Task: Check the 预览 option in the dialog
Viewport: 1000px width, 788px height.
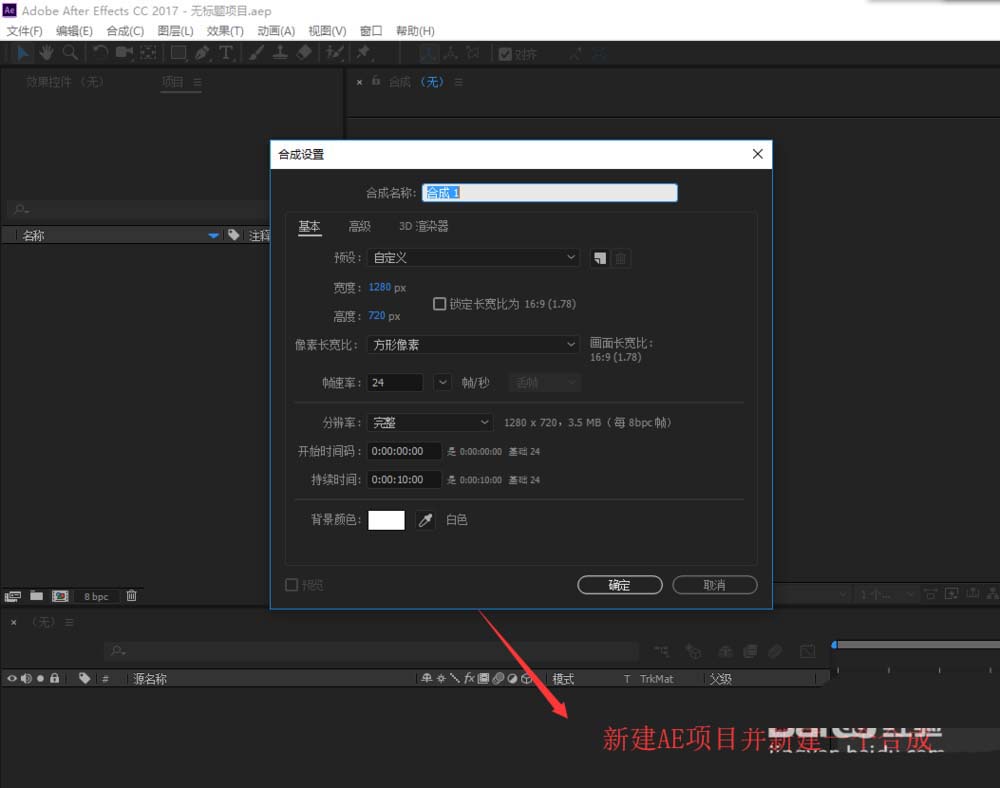Action: tap(292, 584)
